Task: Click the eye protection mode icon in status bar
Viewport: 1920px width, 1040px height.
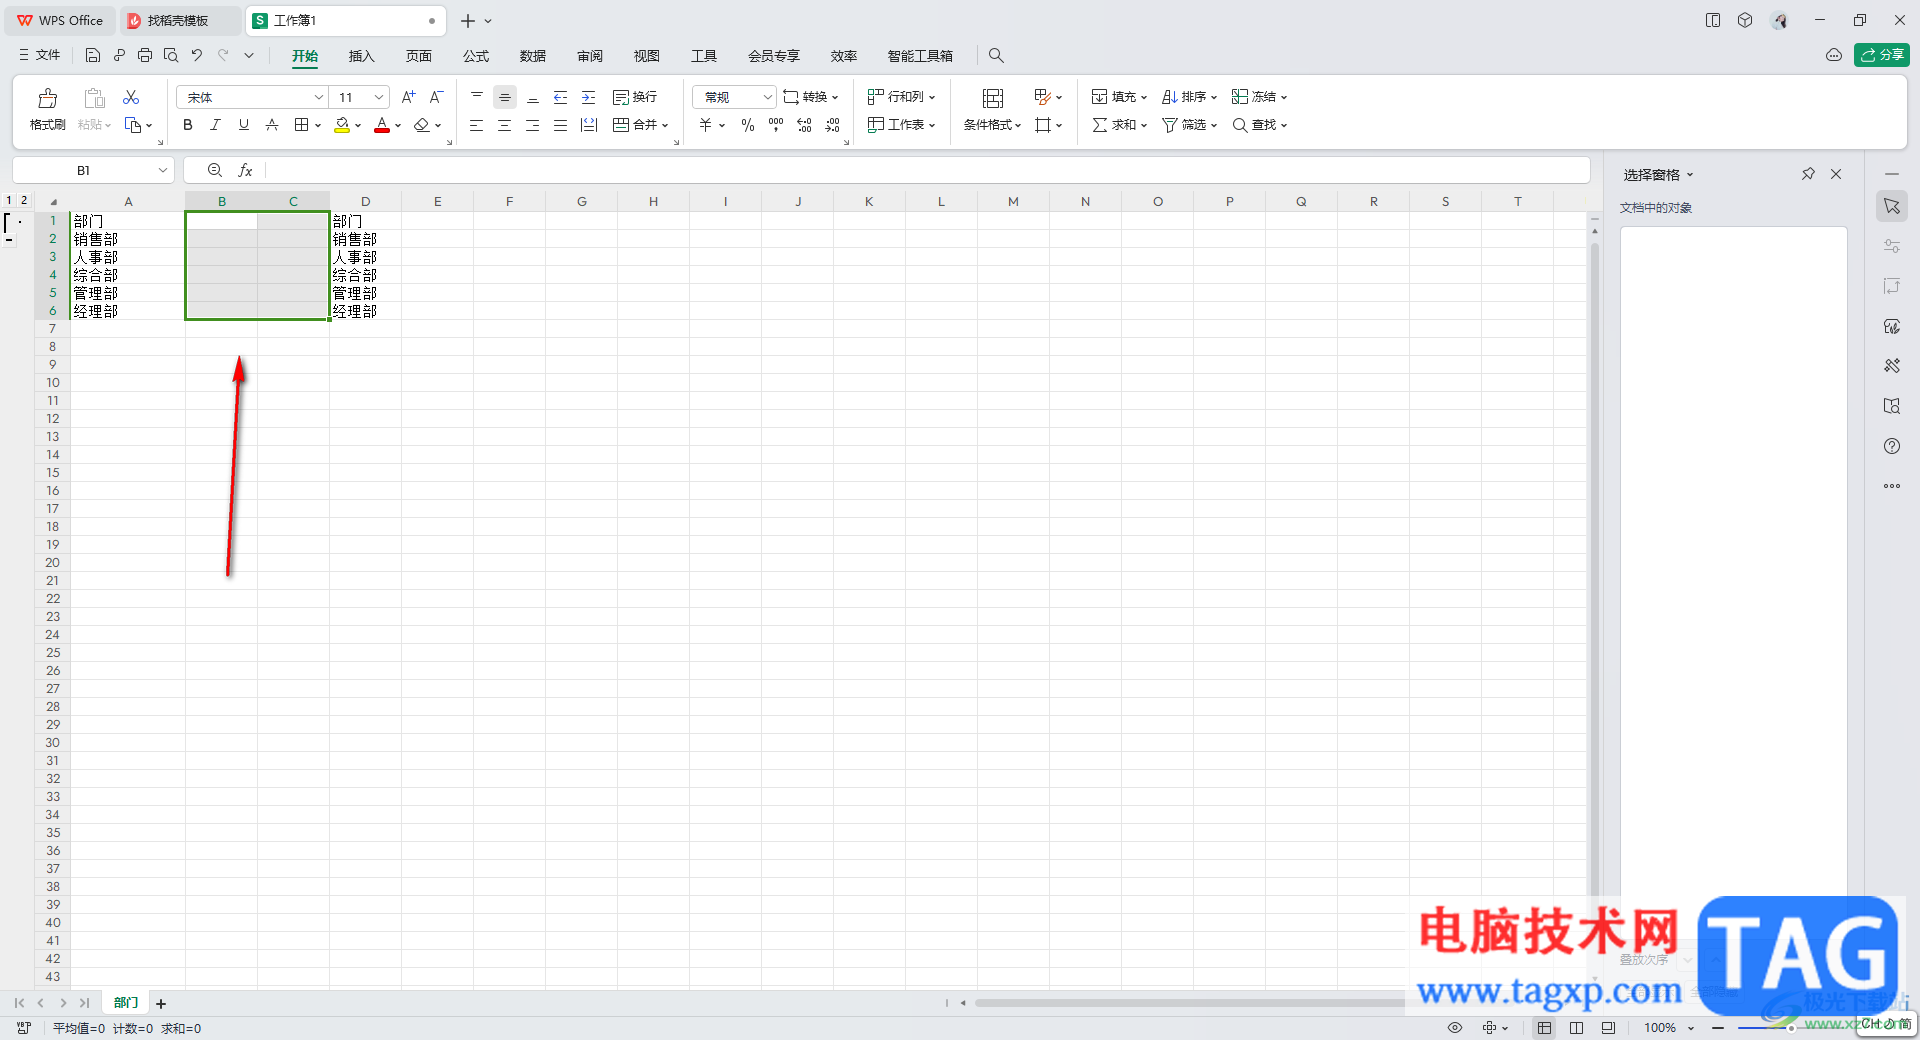Action: 1455,1027
